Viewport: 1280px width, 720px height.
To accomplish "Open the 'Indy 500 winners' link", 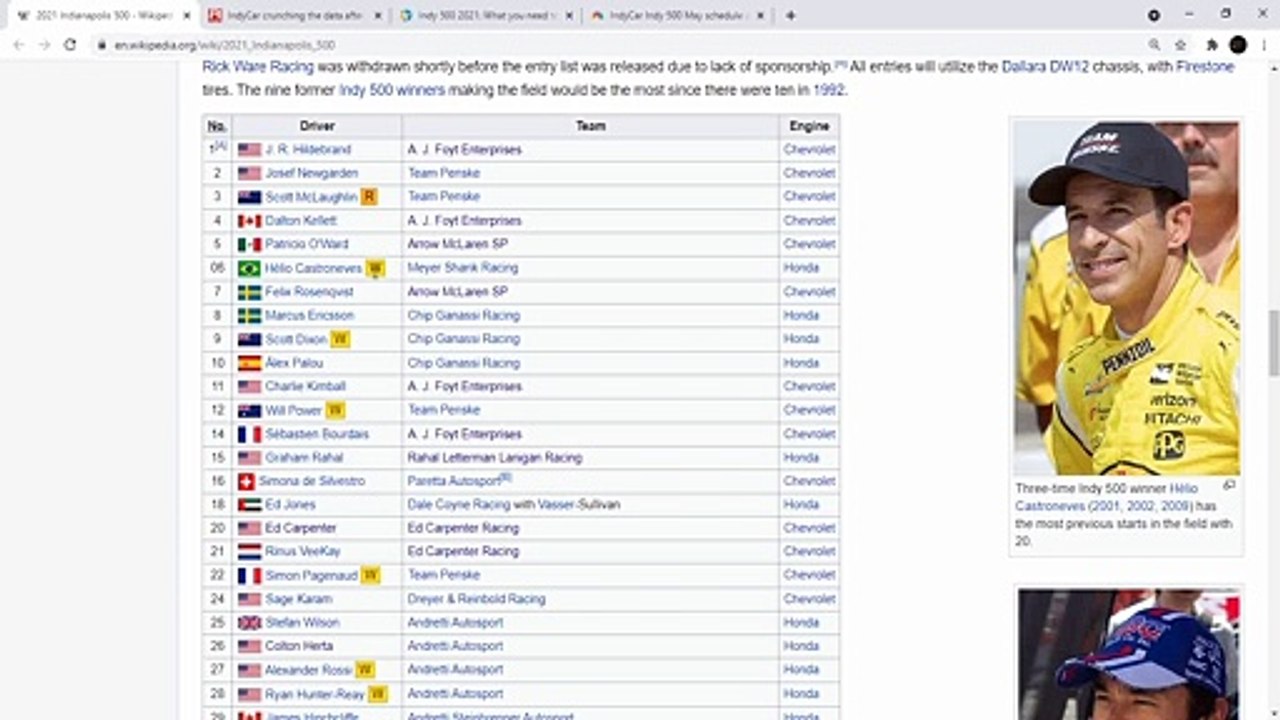I will (392, 90).
